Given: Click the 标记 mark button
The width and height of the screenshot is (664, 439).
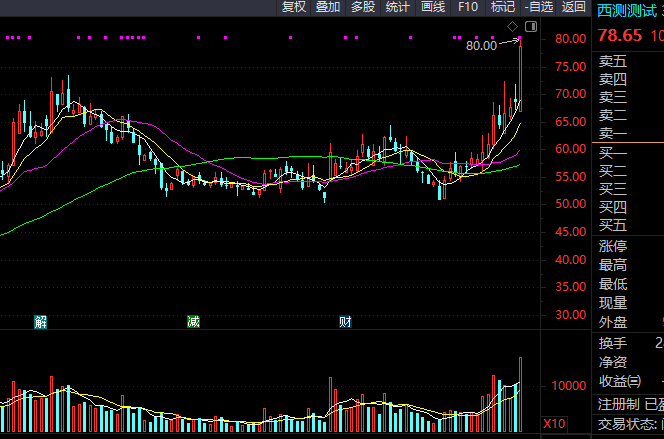Looking at the screenshot, I should click(x=503, y=7).
